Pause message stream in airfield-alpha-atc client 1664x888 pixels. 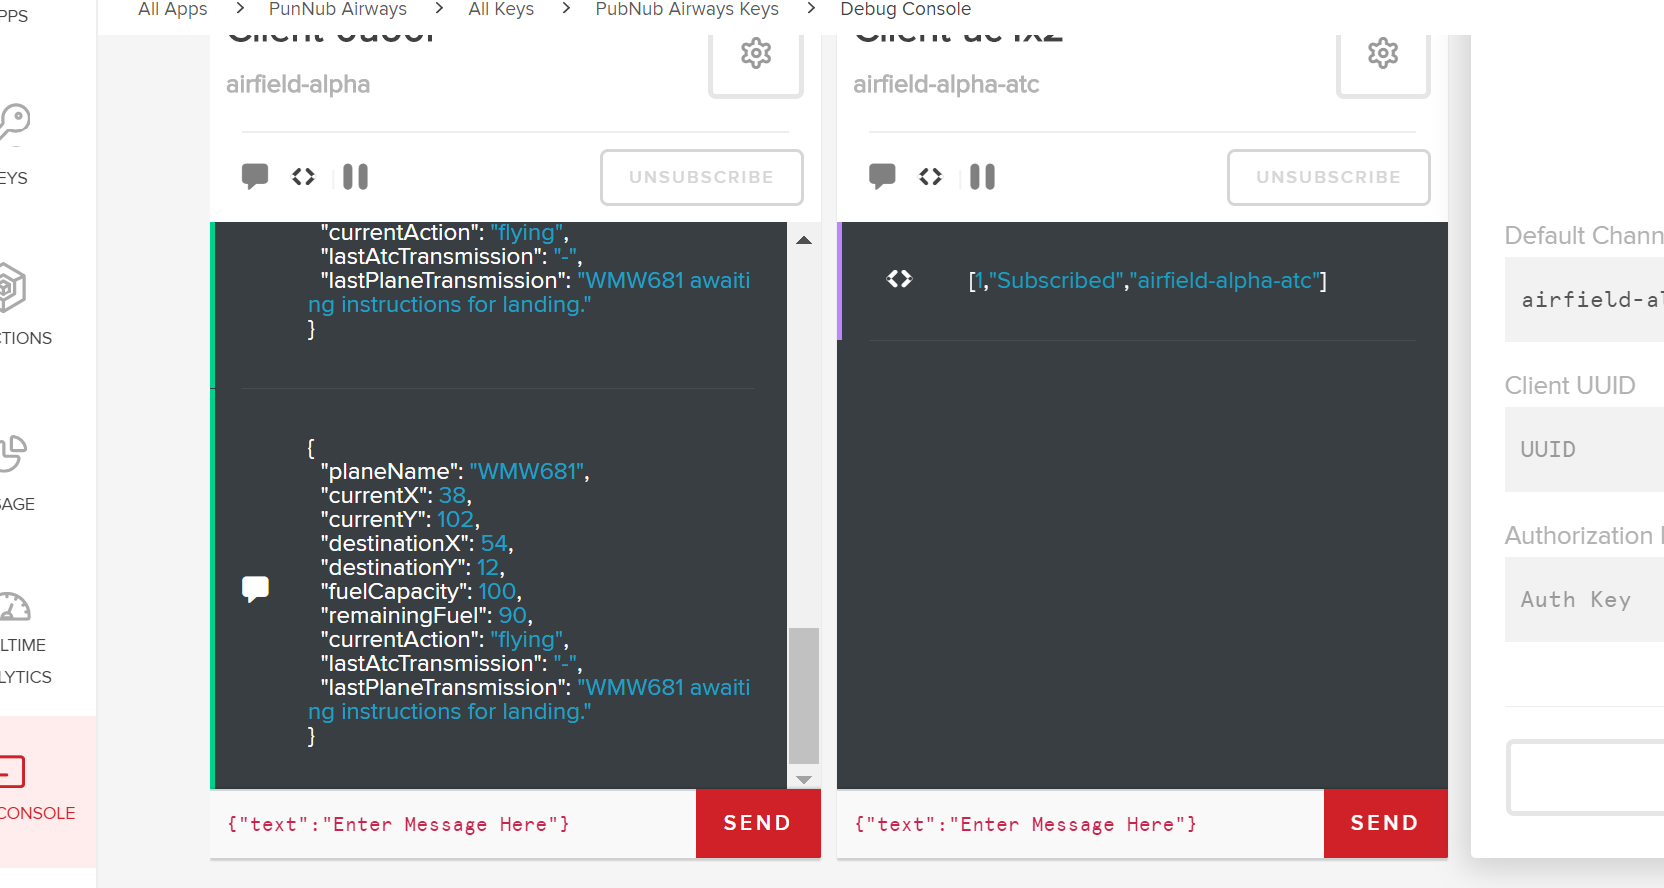(x=982, y=177)
